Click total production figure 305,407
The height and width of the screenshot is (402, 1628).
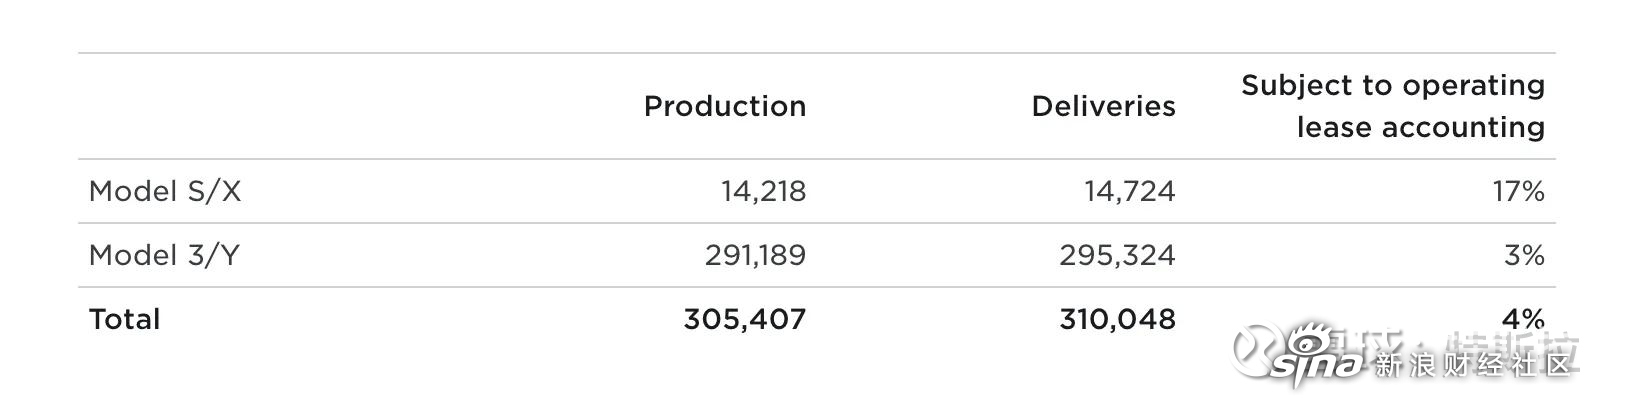(745, 319)
